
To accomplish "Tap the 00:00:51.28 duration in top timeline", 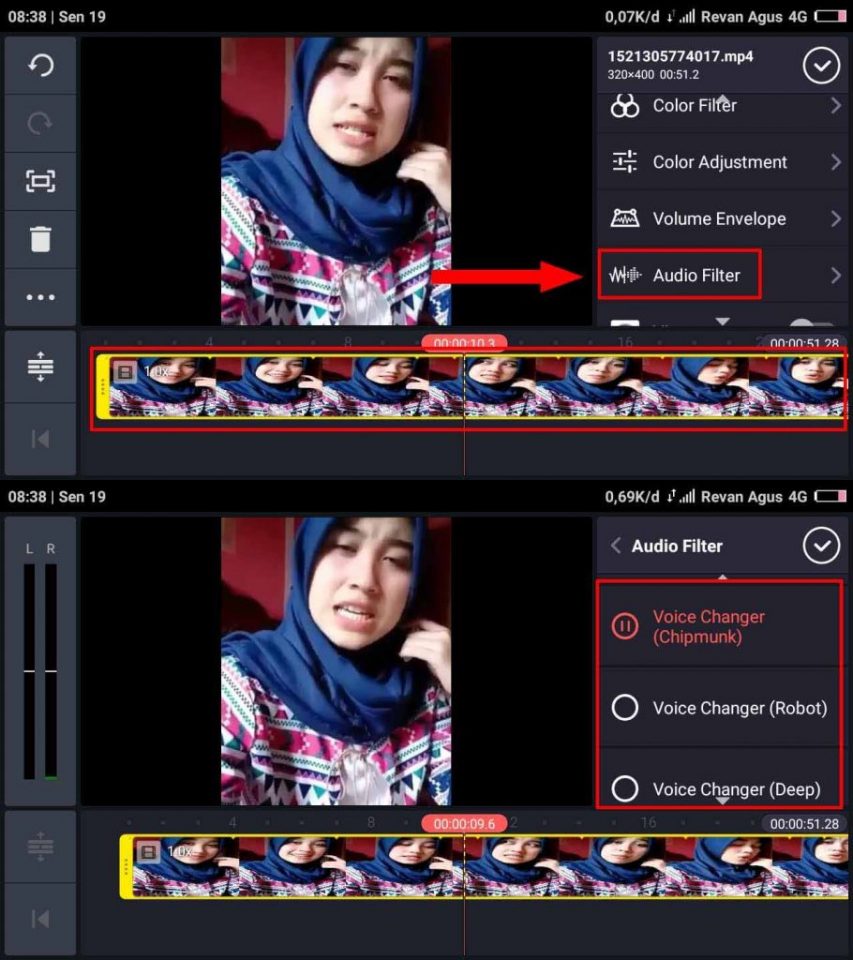I will pyautogui.click(x=804, y=343).
